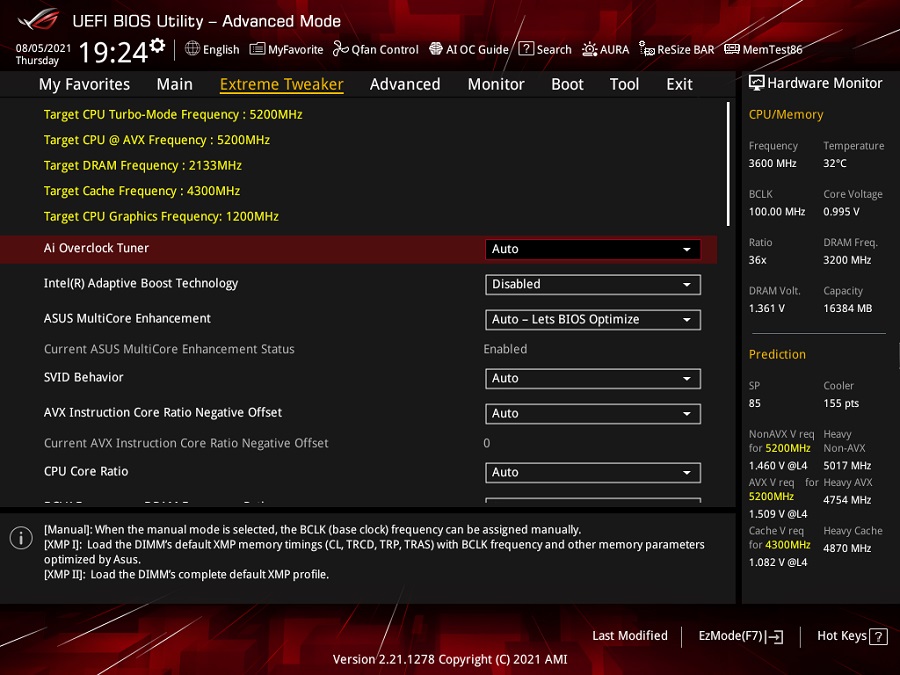The width and height of the screenshot is (900, 675).
Task: Open AVX Instruction Core Ratio Negative Offset dropdown
Action: (592, 414)
